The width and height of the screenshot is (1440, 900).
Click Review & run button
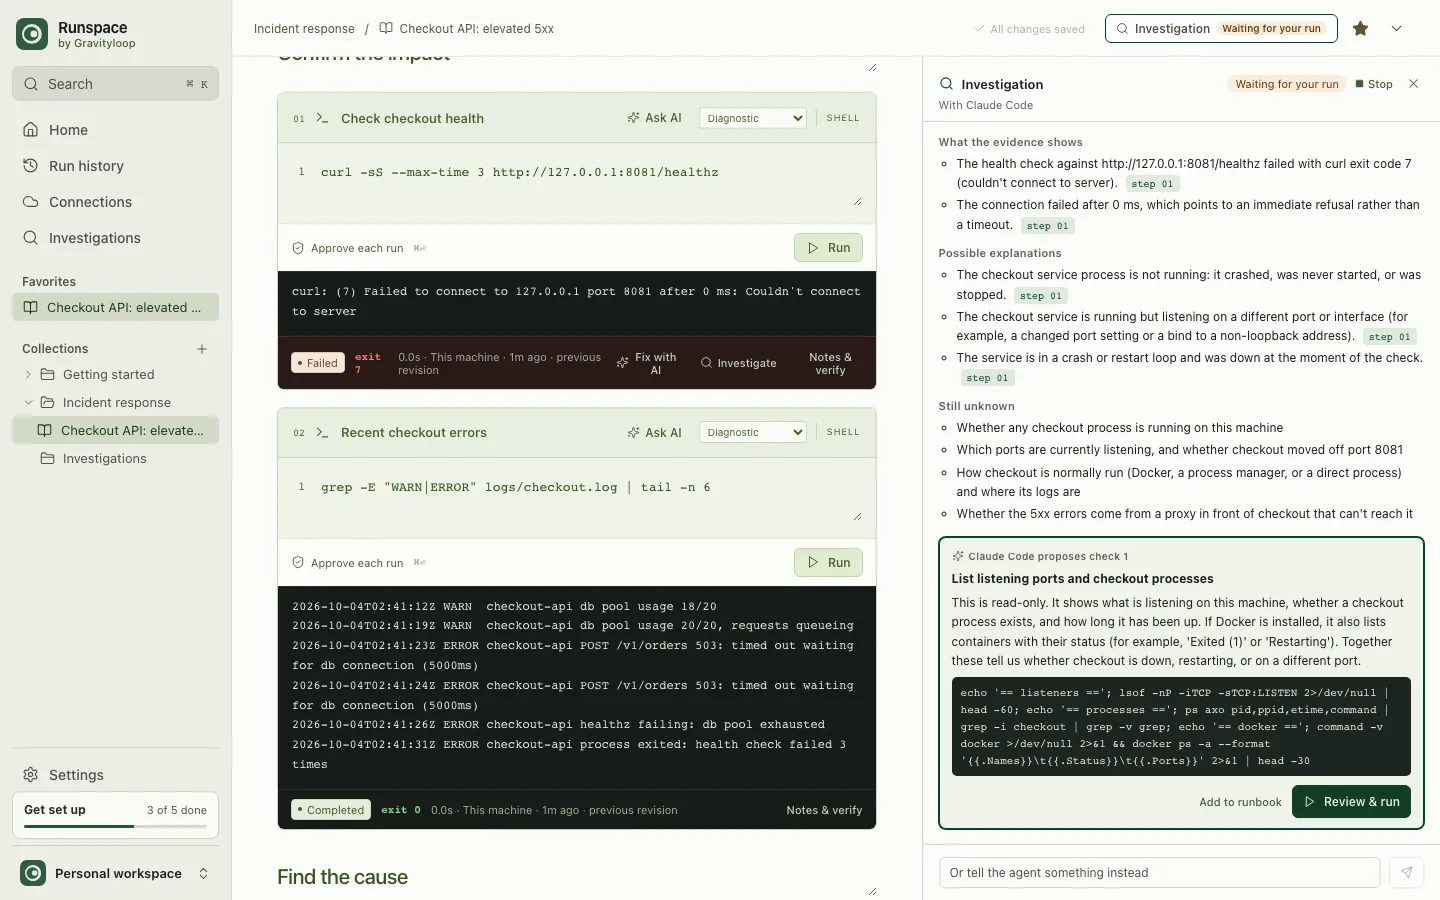(1351, 802)
